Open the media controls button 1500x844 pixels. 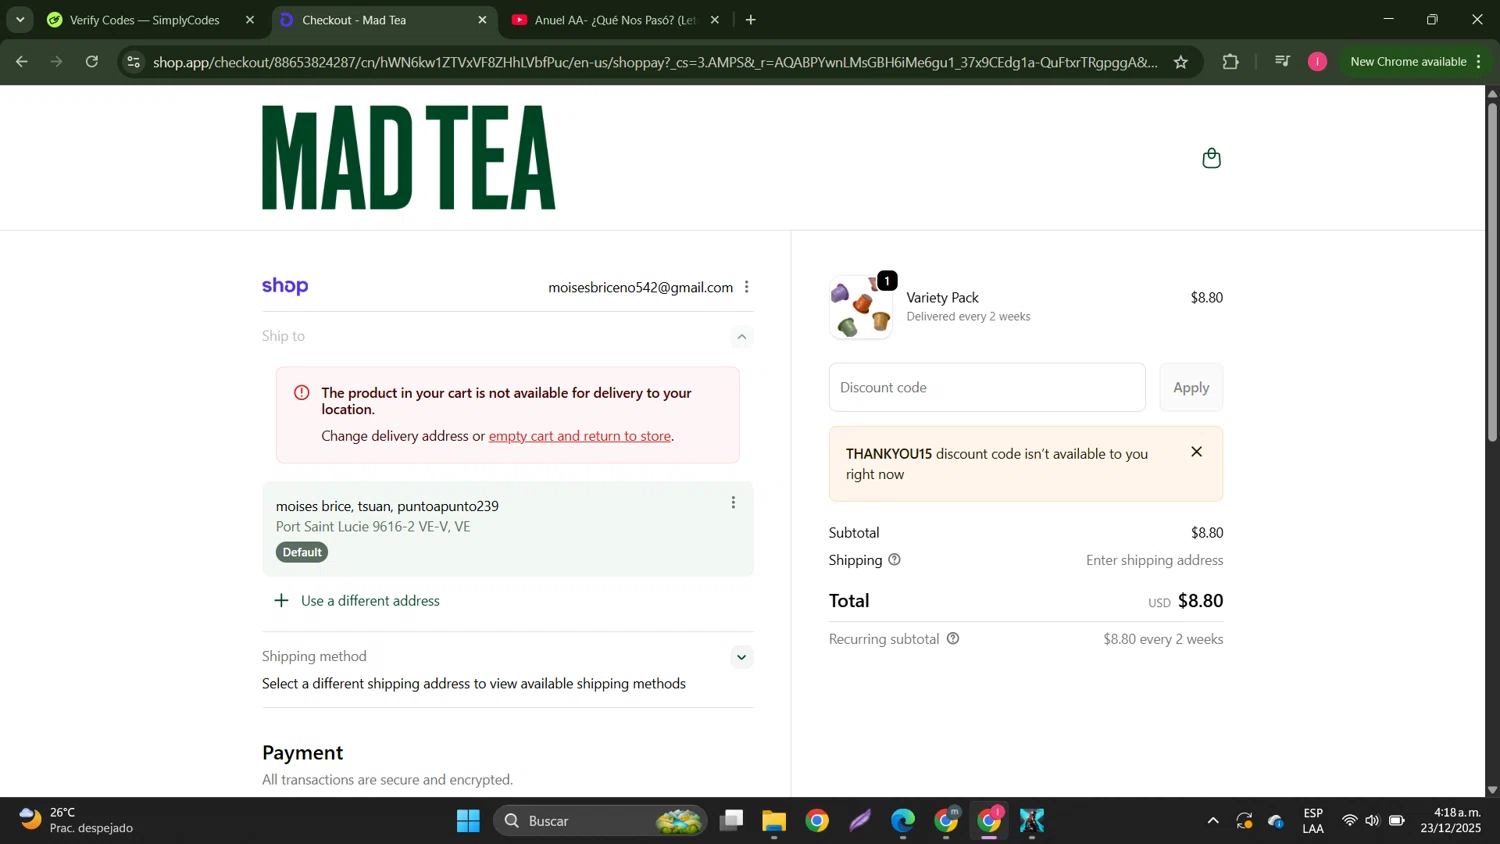point(1282,62)
